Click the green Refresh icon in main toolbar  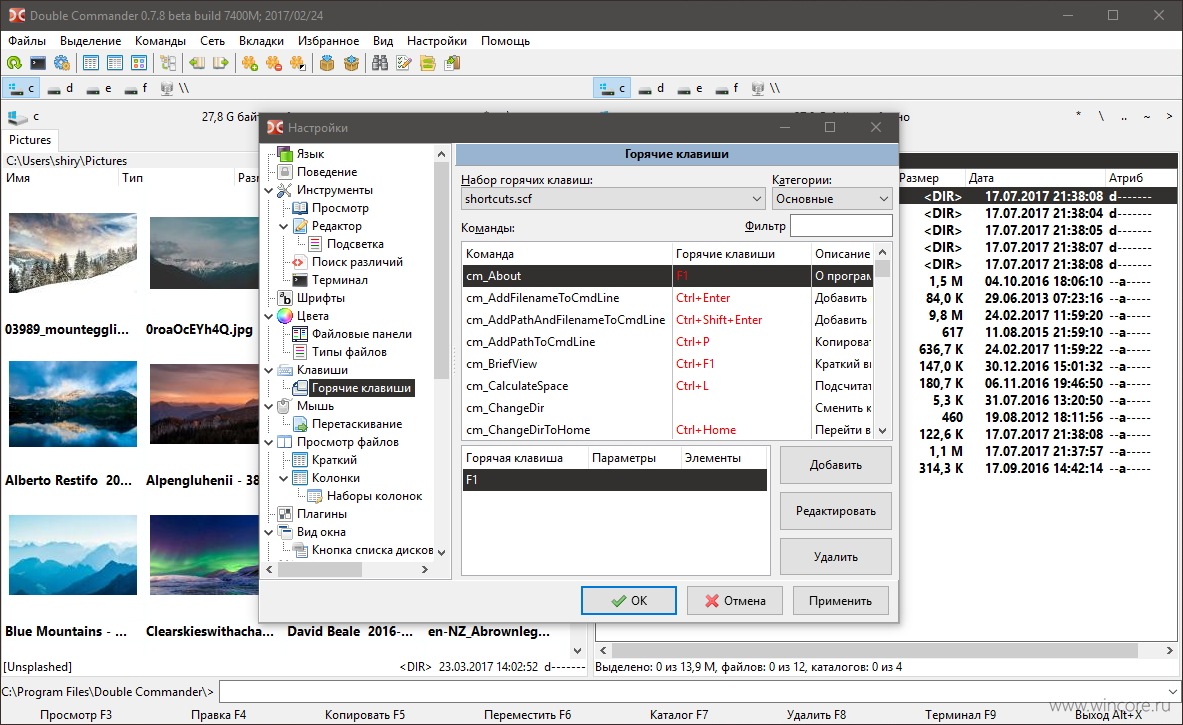pyautogui.click(x=14, y=63)
